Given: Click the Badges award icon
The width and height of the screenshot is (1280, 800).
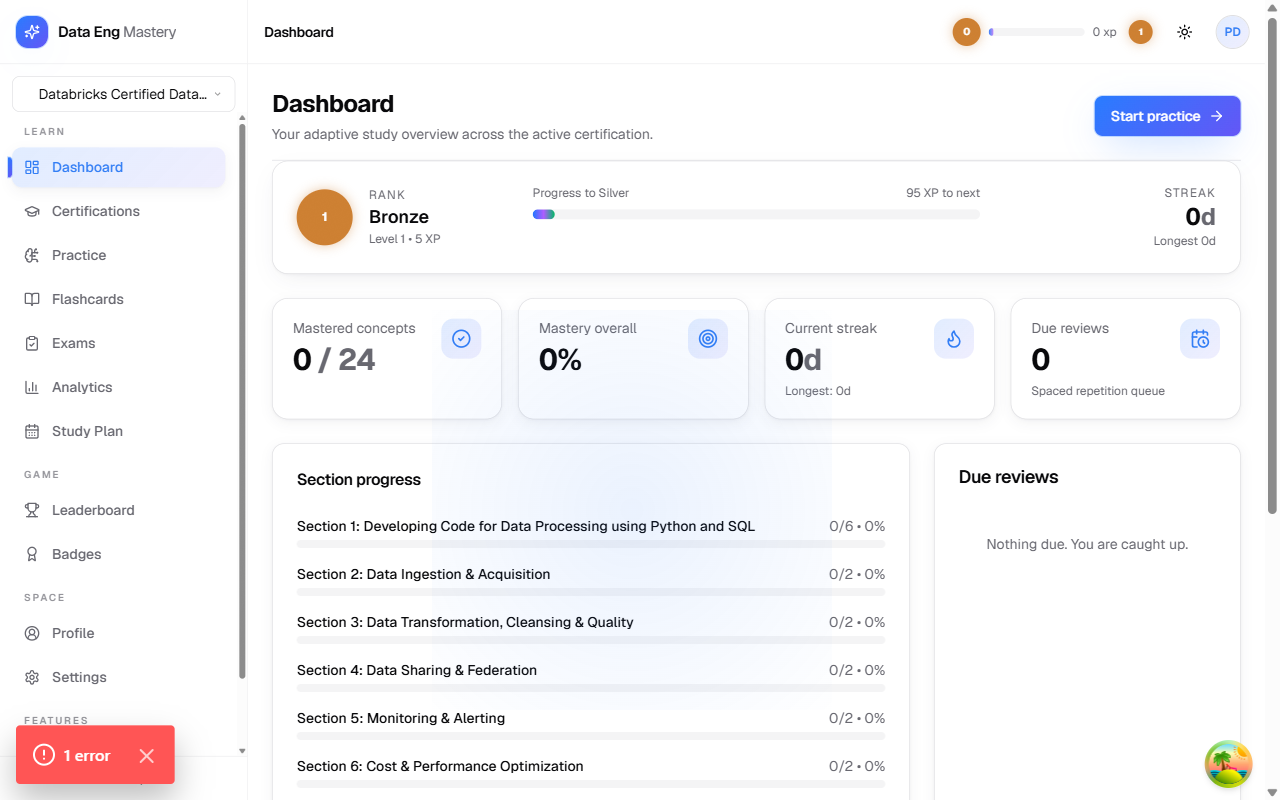Looking at the screenshot, I should [x=32, y=554].
